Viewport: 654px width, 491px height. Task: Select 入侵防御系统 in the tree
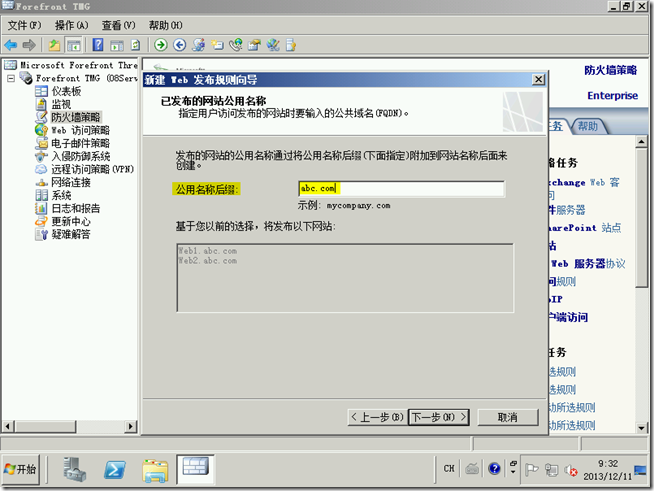[x=80, y=156]
